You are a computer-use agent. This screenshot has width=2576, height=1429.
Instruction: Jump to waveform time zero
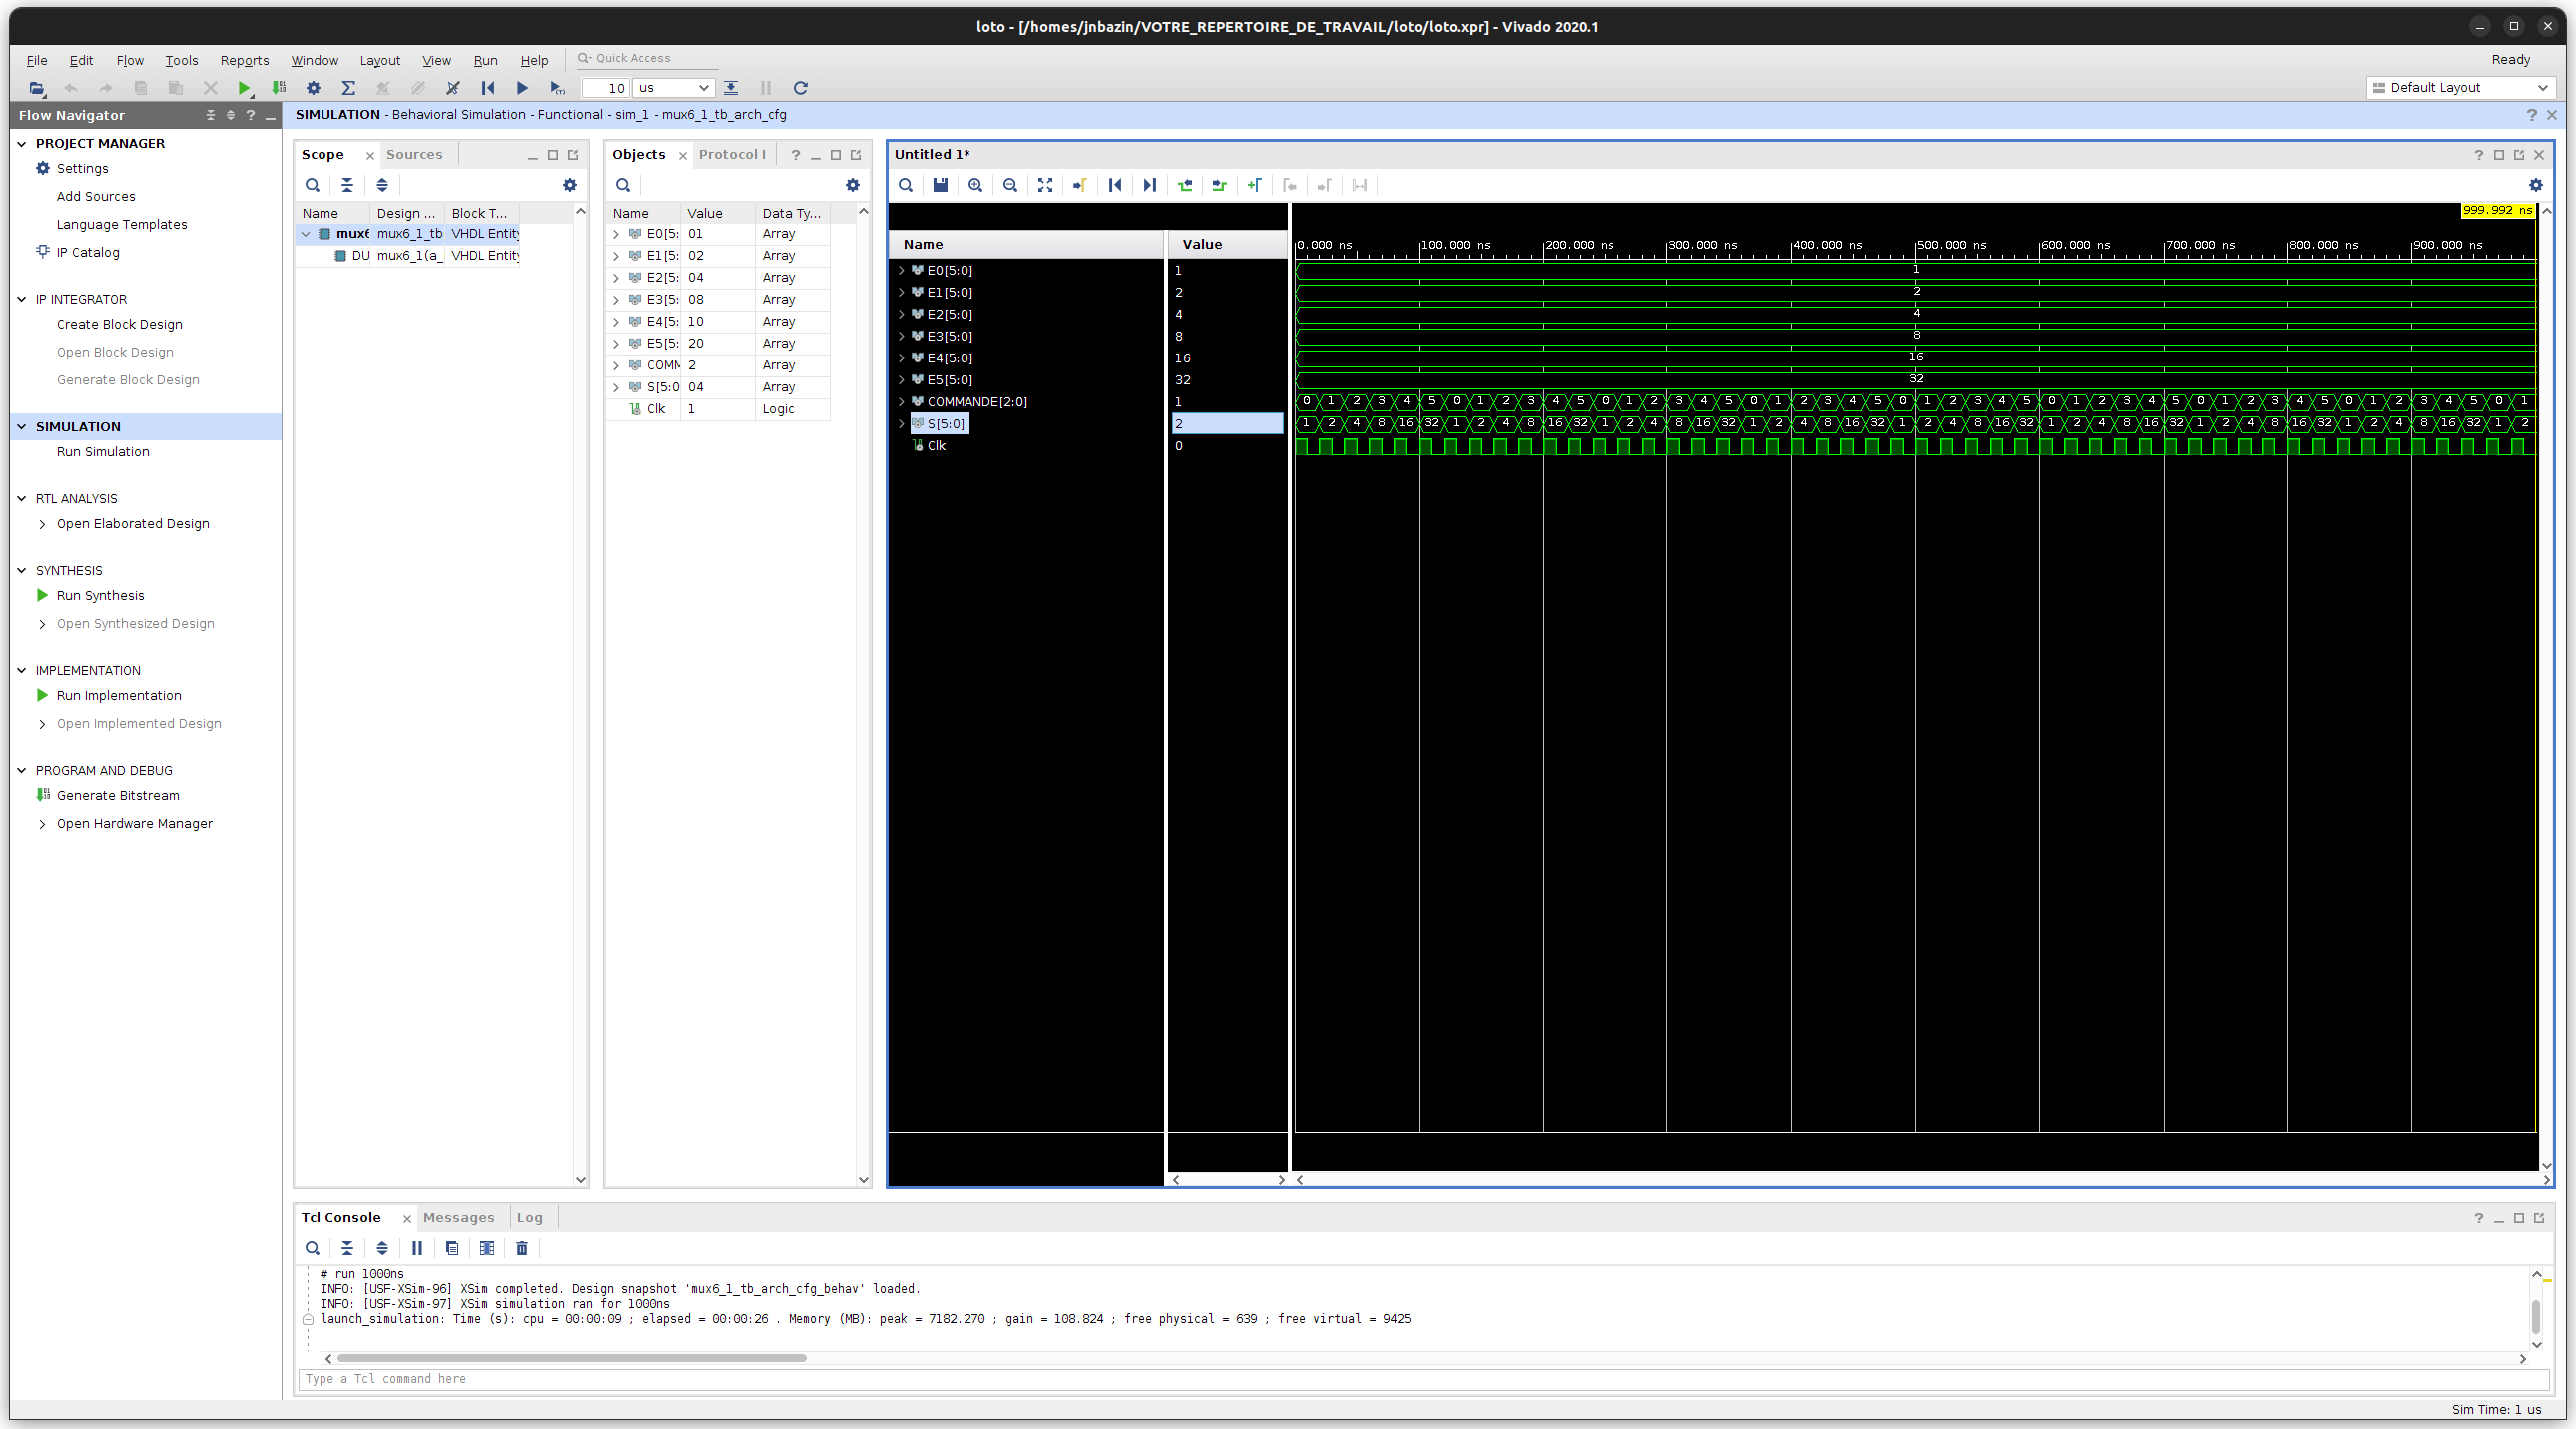click(x=1115, y=185)
